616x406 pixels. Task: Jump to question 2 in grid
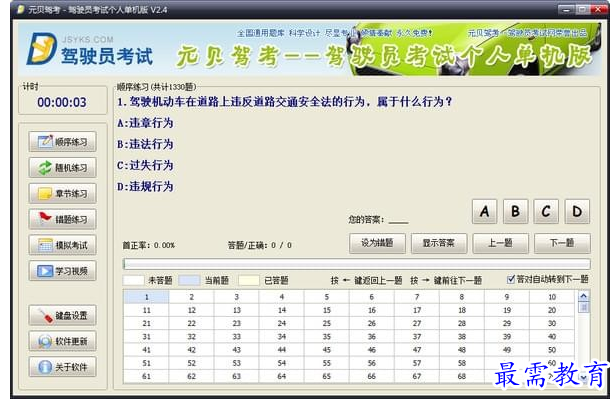191,297
